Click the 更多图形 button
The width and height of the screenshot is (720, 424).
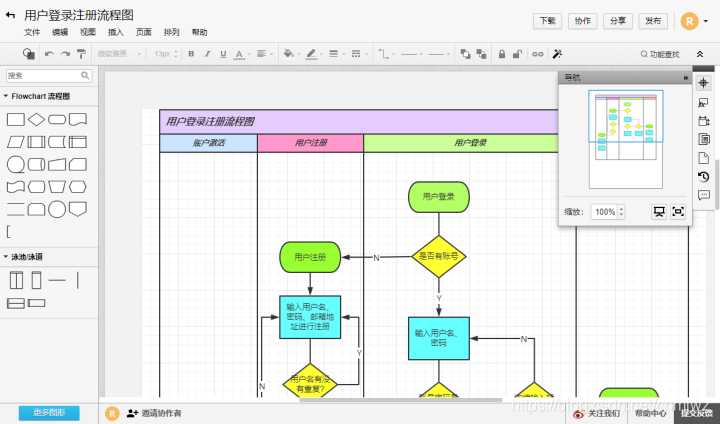[49, 413]
